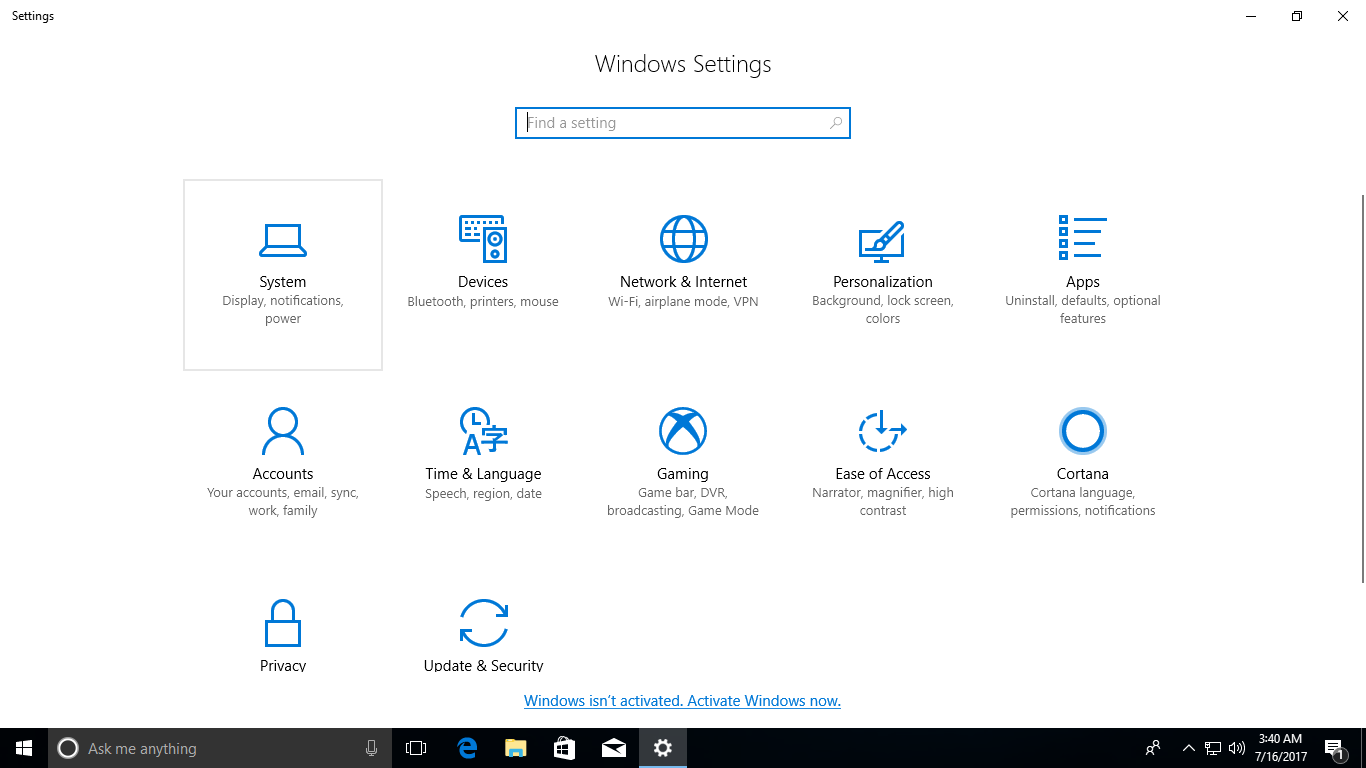Activate the taskbar microphone for voice search
This screenshot has height=768, width=1366.
coord(371,748)
